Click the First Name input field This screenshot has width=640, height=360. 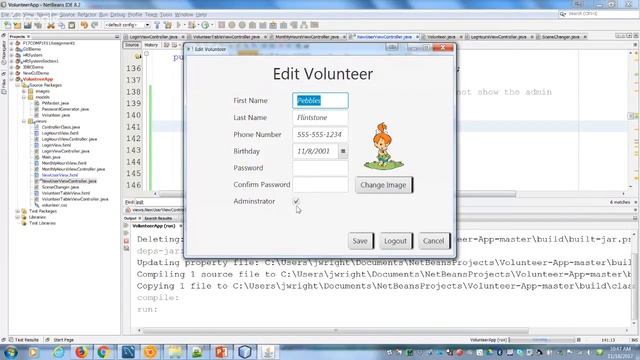coord(320,100)
